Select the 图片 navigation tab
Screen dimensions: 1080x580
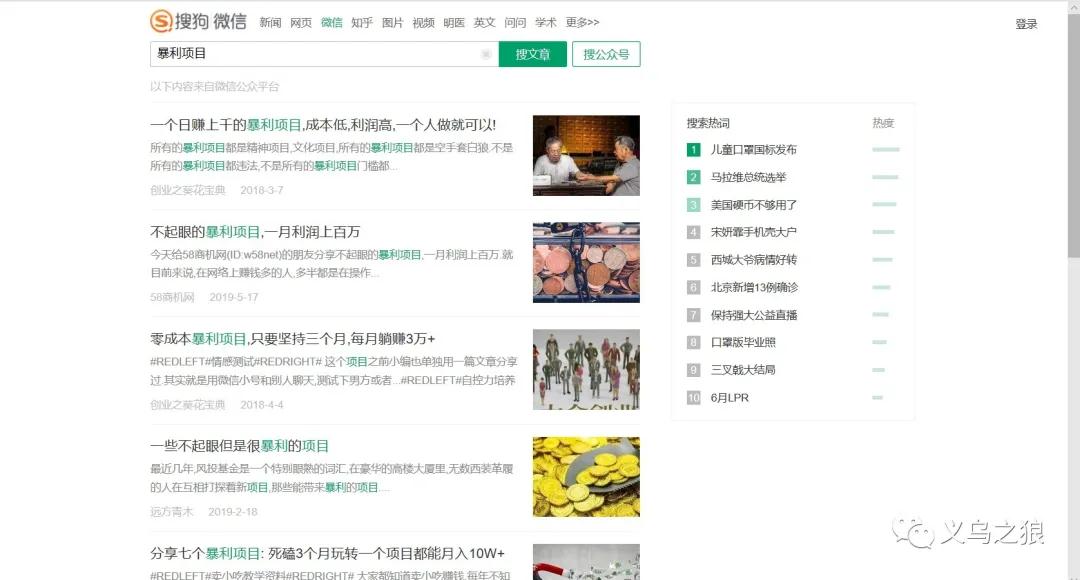[393, 22]
